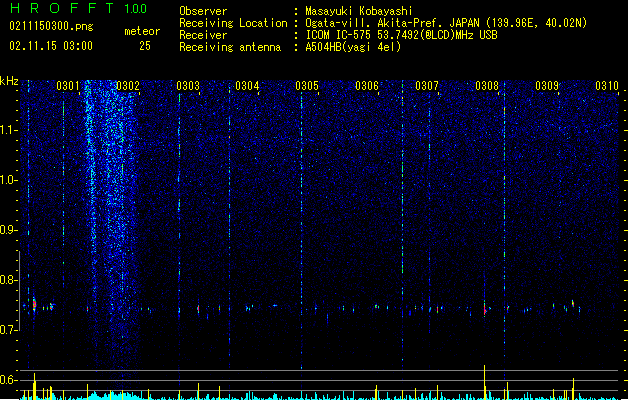Image resolution: width=629 pixels, height=400 pixels.
Task: Click the HROFFT program title
Action: [x=62, y=8]
